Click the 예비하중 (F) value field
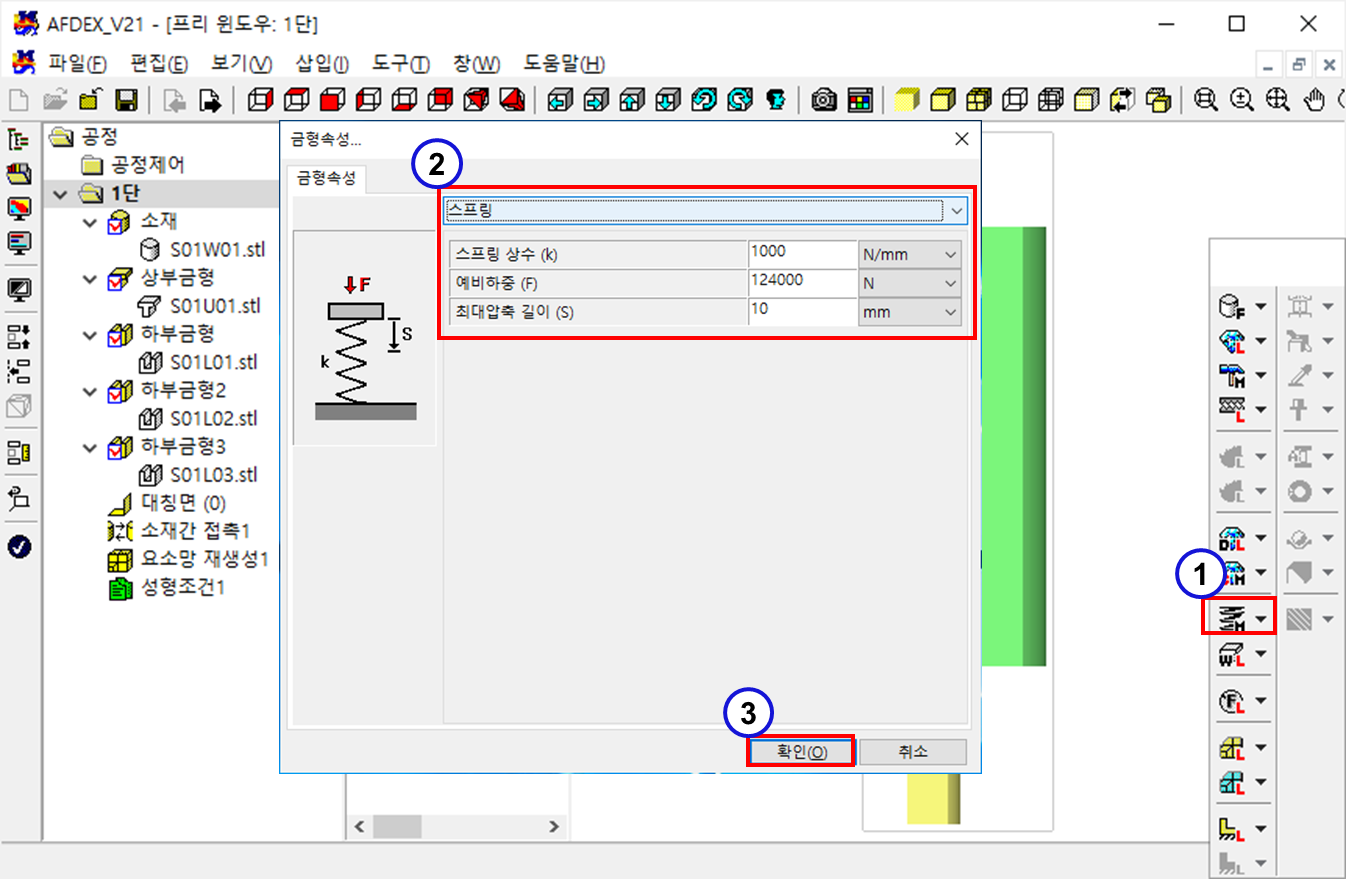This screenshot has height=879, width=1346. pos(801,283)
